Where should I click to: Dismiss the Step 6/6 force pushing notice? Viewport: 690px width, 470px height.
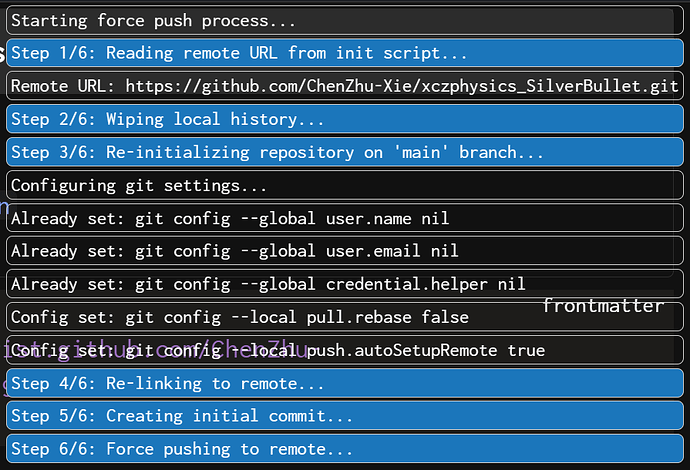181,449
